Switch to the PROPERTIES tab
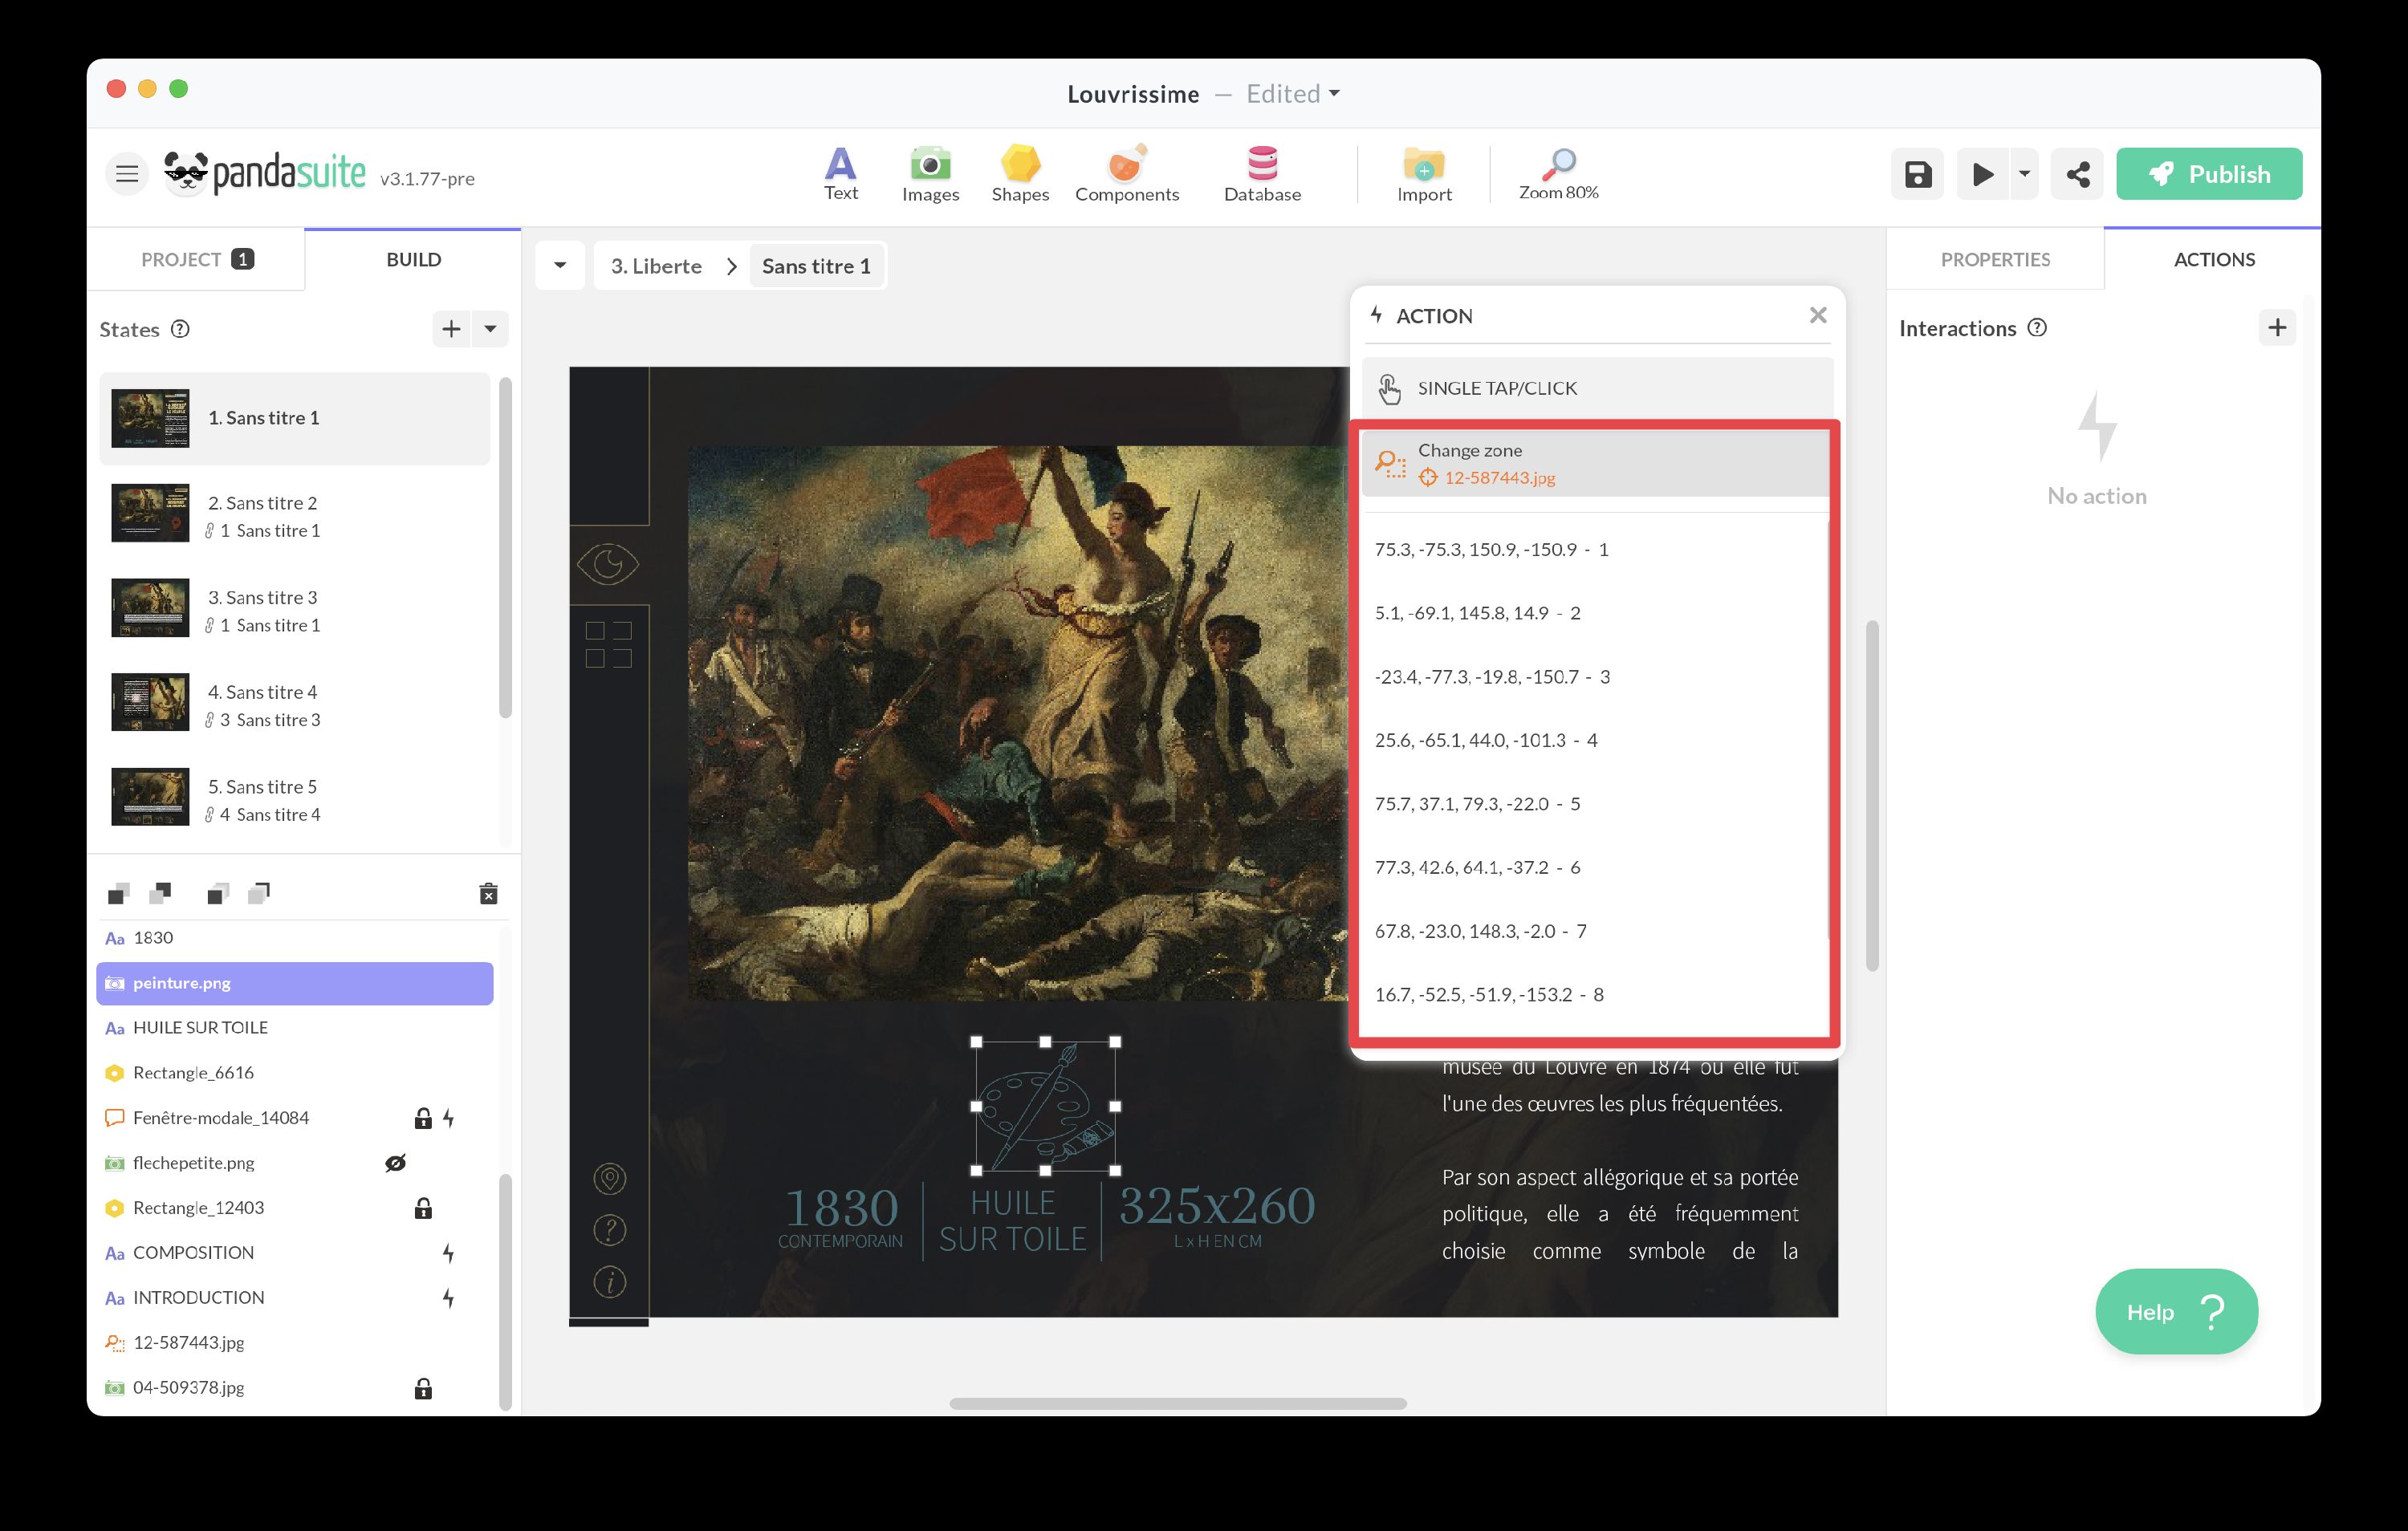 [x=1995, y=259]
